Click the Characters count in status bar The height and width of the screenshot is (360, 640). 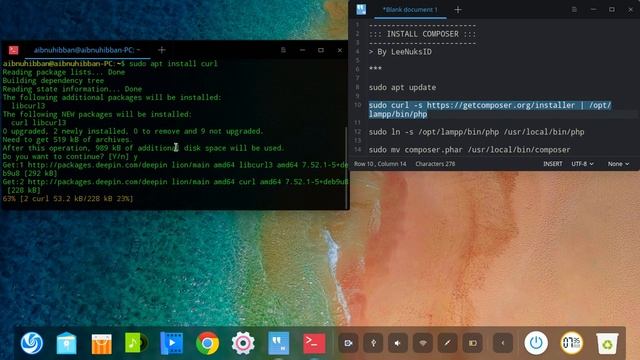(x=435, y=164)
